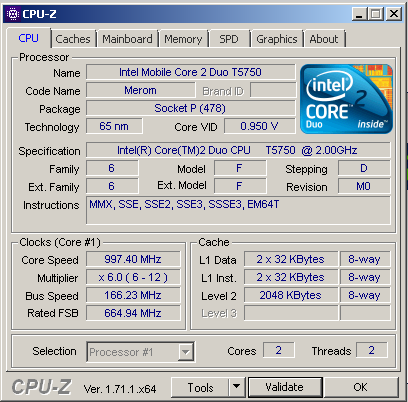Click the Specification field text
The width and height of the screenshot is (408, 402).
238,150
